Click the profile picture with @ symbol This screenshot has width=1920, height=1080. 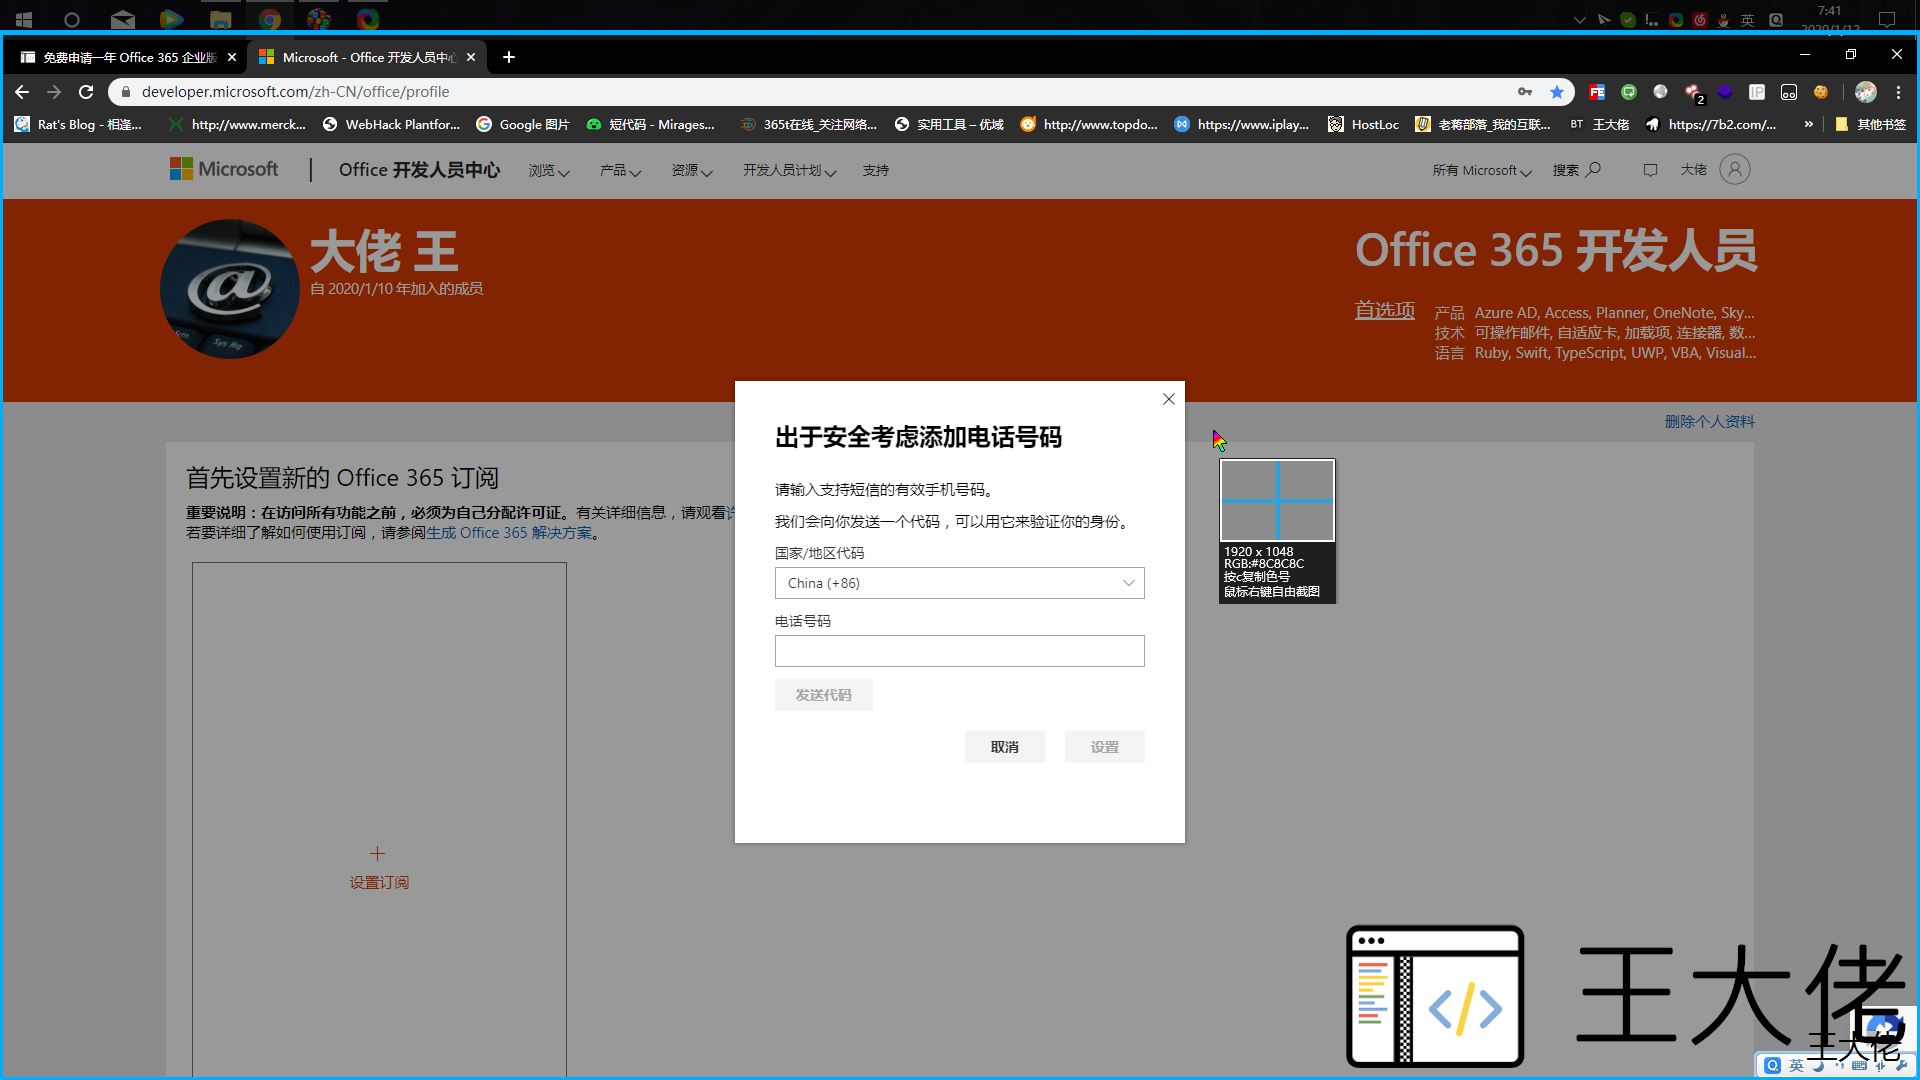pos(230,289)
